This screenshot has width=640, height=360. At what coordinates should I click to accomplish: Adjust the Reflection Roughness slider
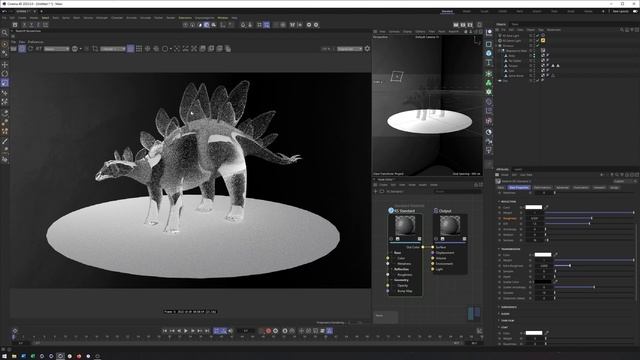click(x=590, y=218)
